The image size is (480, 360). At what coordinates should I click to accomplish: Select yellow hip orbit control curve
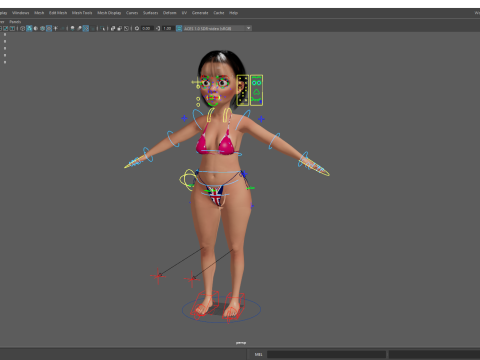tap(188, 180)
